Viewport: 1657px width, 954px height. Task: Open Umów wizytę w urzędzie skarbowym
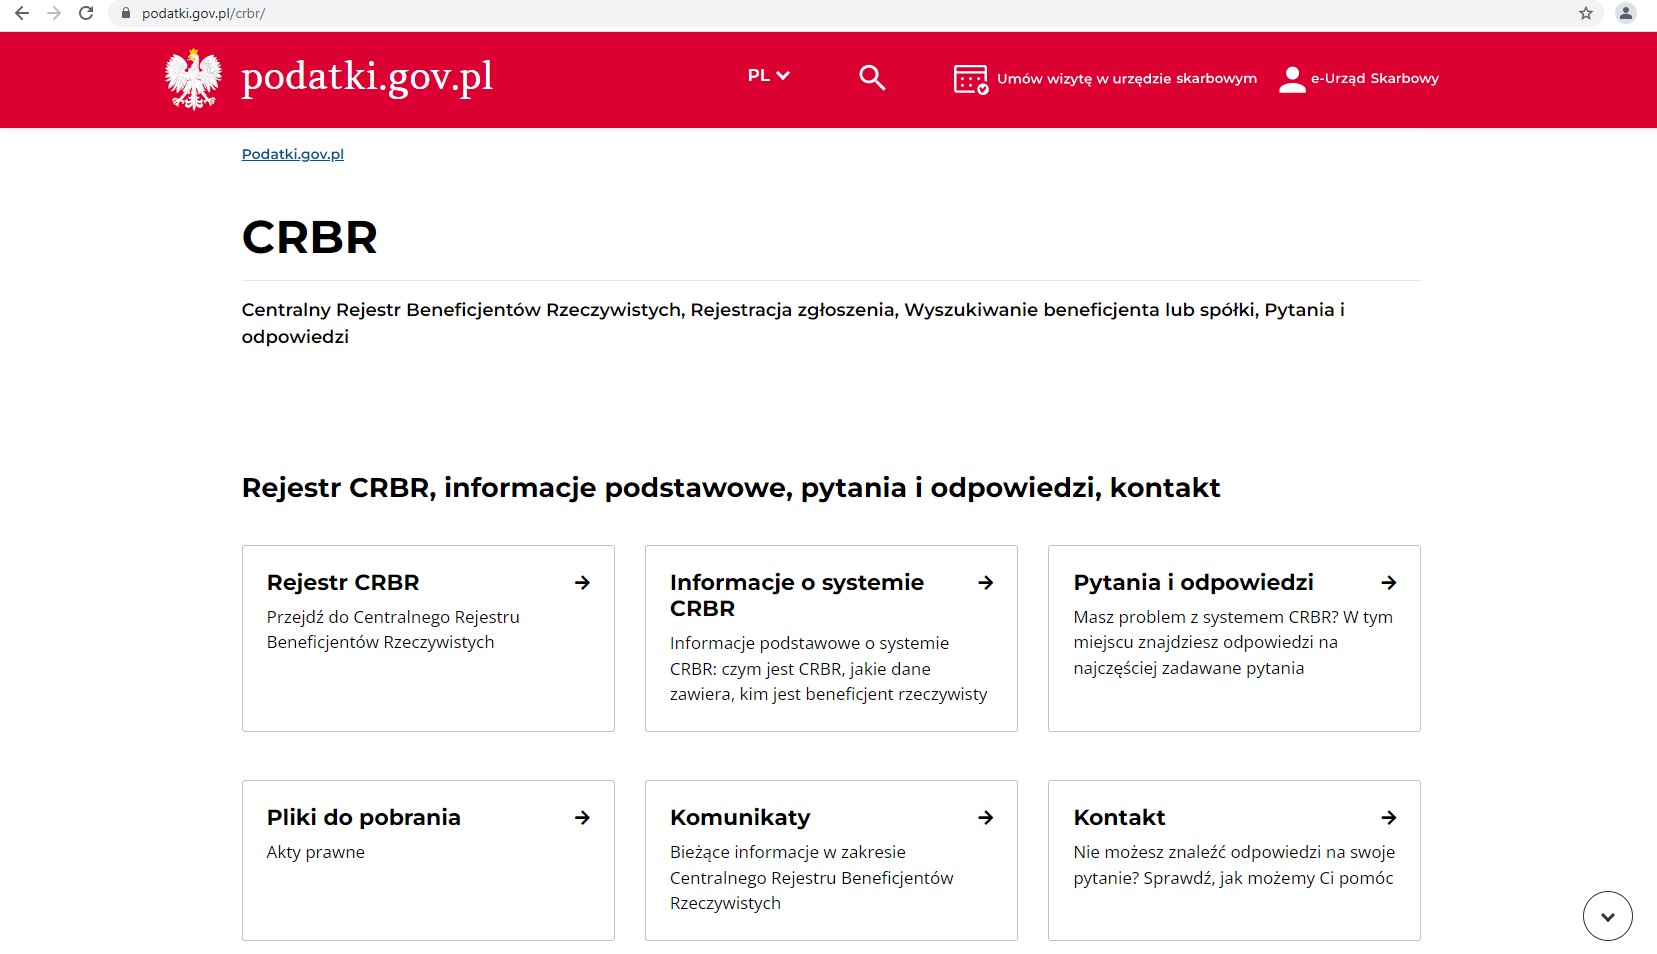(x=1126, y=79)
